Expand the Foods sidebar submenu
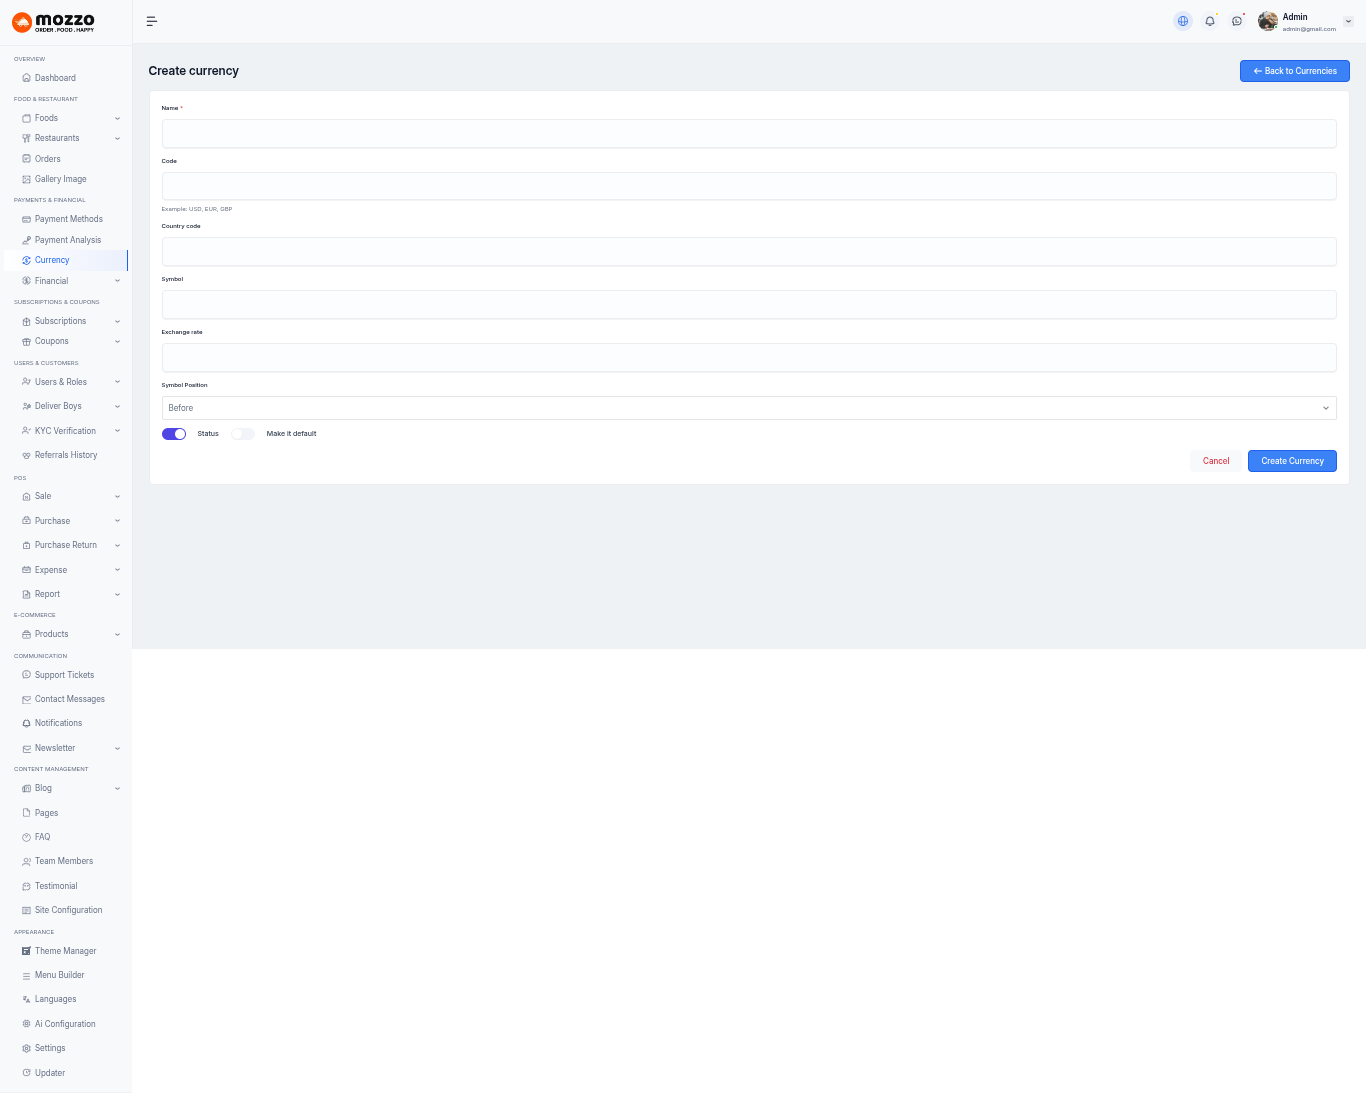This screenshot has height=1093, width=1366. 117,118
